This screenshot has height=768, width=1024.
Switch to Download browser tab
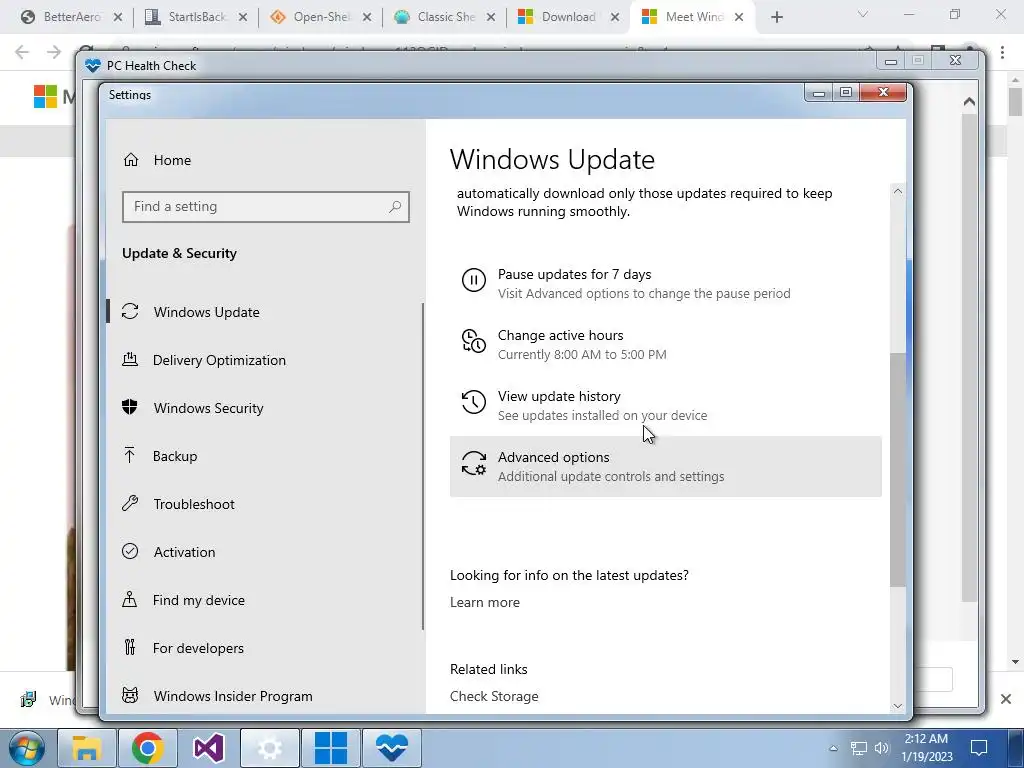568,17
